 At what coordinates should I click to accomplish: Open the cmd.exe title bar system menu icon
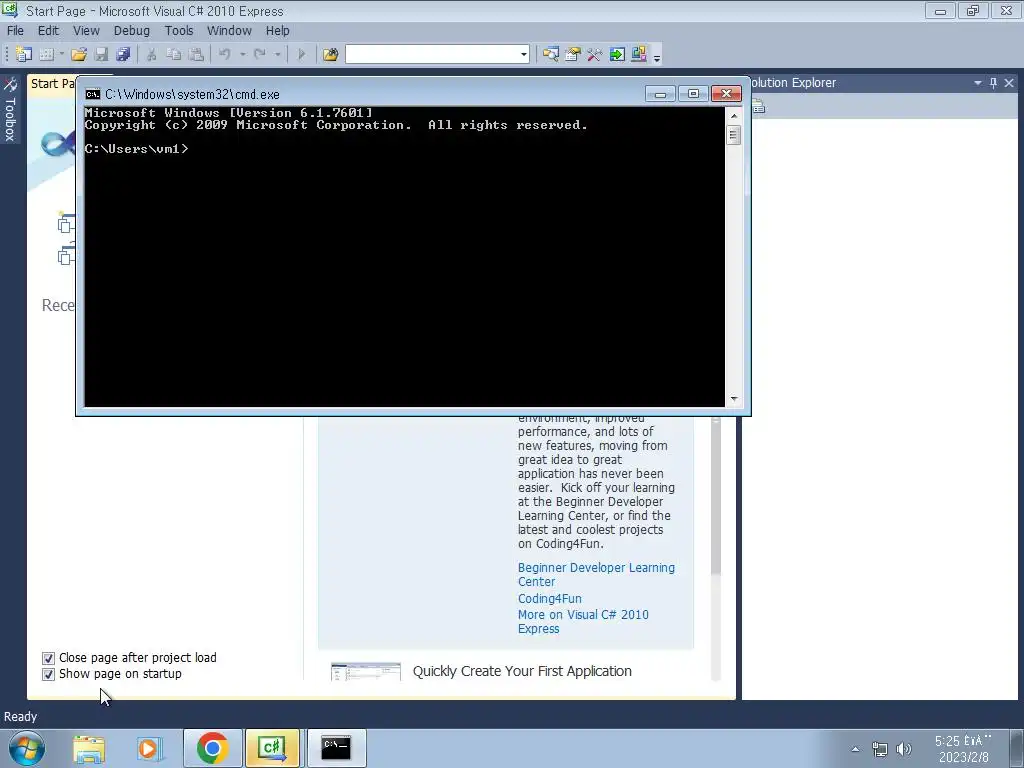coord(93,94)
